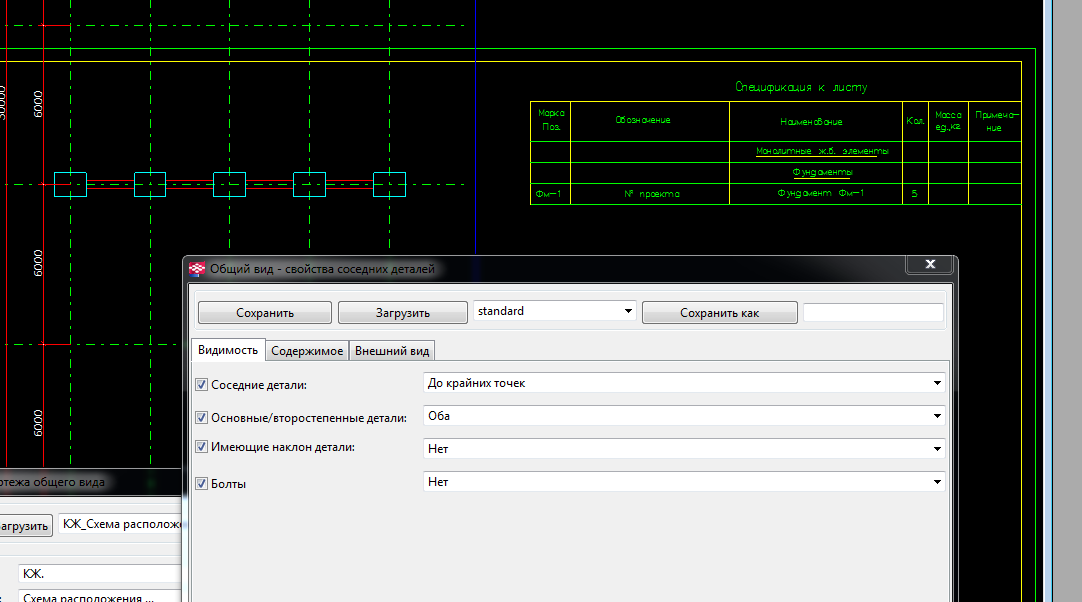Image resolution: width=1082 pixels, height=602 pixels.
Task: Select the Внешний вид tab
Action: pos(392,351)
